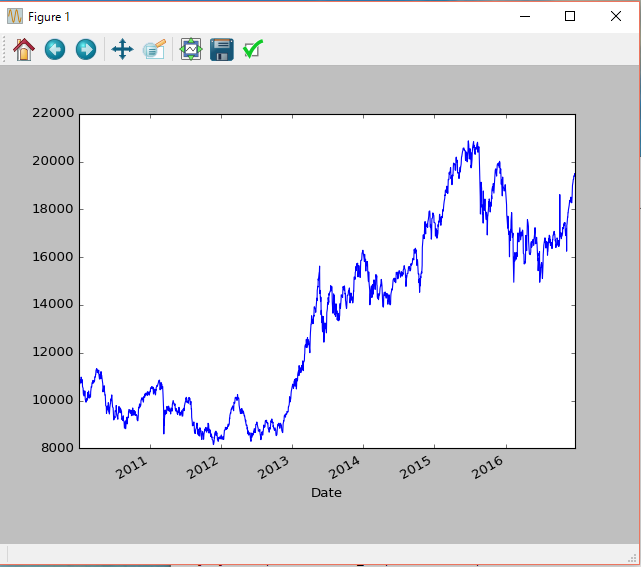Click the 14000 y-axis tick label
641x567 pixels.
53,304
